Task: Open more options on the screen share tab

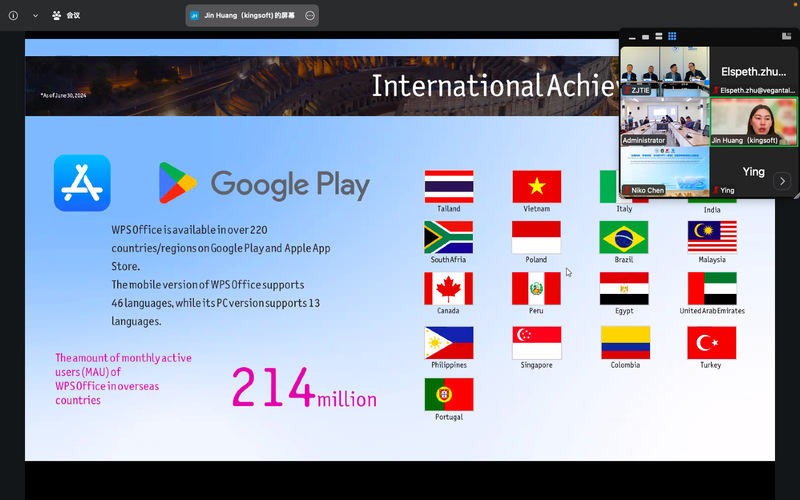Action: pos(310,16)
